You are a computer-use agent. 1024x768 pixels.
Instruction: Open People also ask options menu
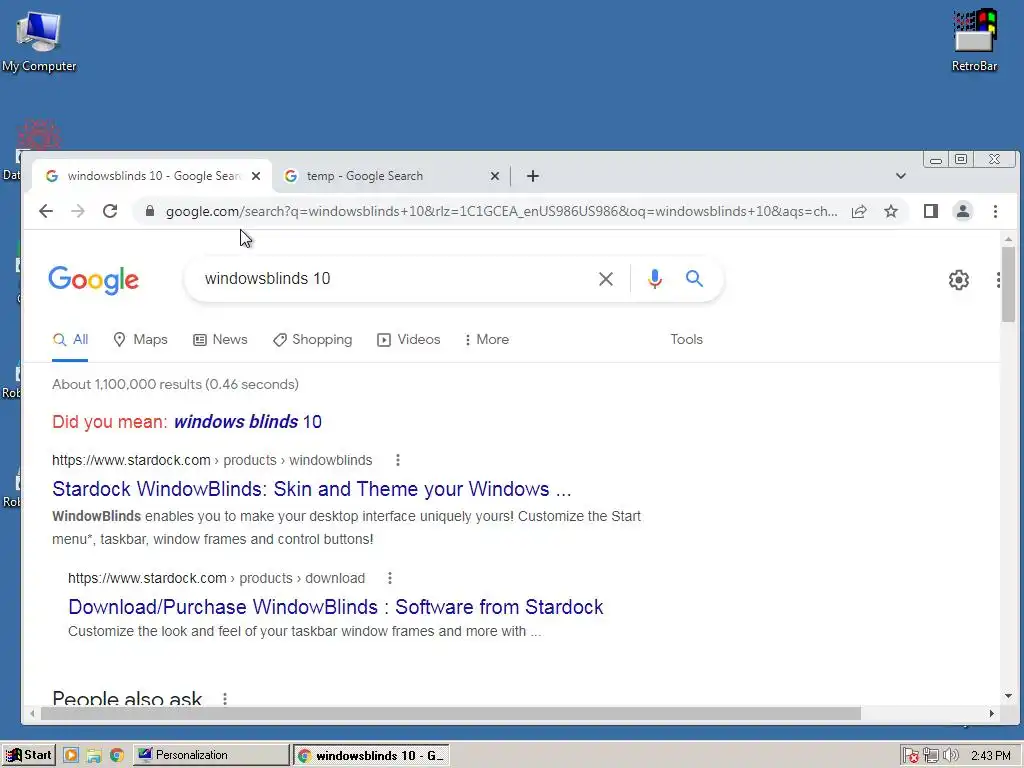tap(225, 699)
